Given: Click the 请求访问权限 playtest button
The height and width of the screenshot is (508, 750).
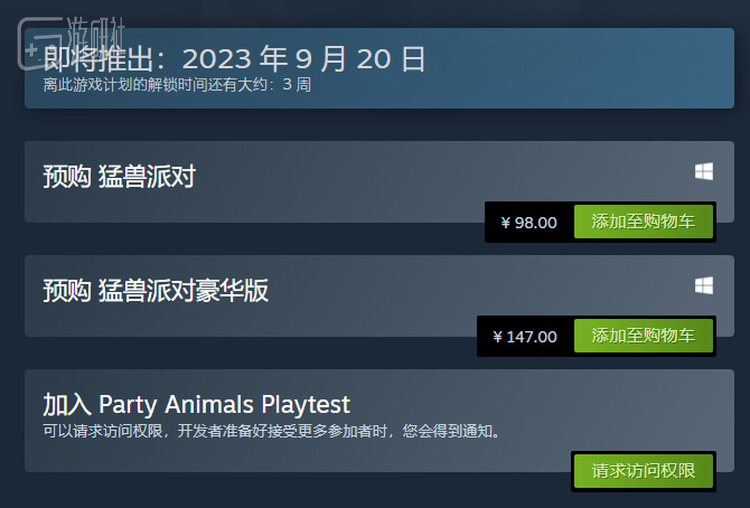Looking at the screenshot, I should [x=643, y=471].
